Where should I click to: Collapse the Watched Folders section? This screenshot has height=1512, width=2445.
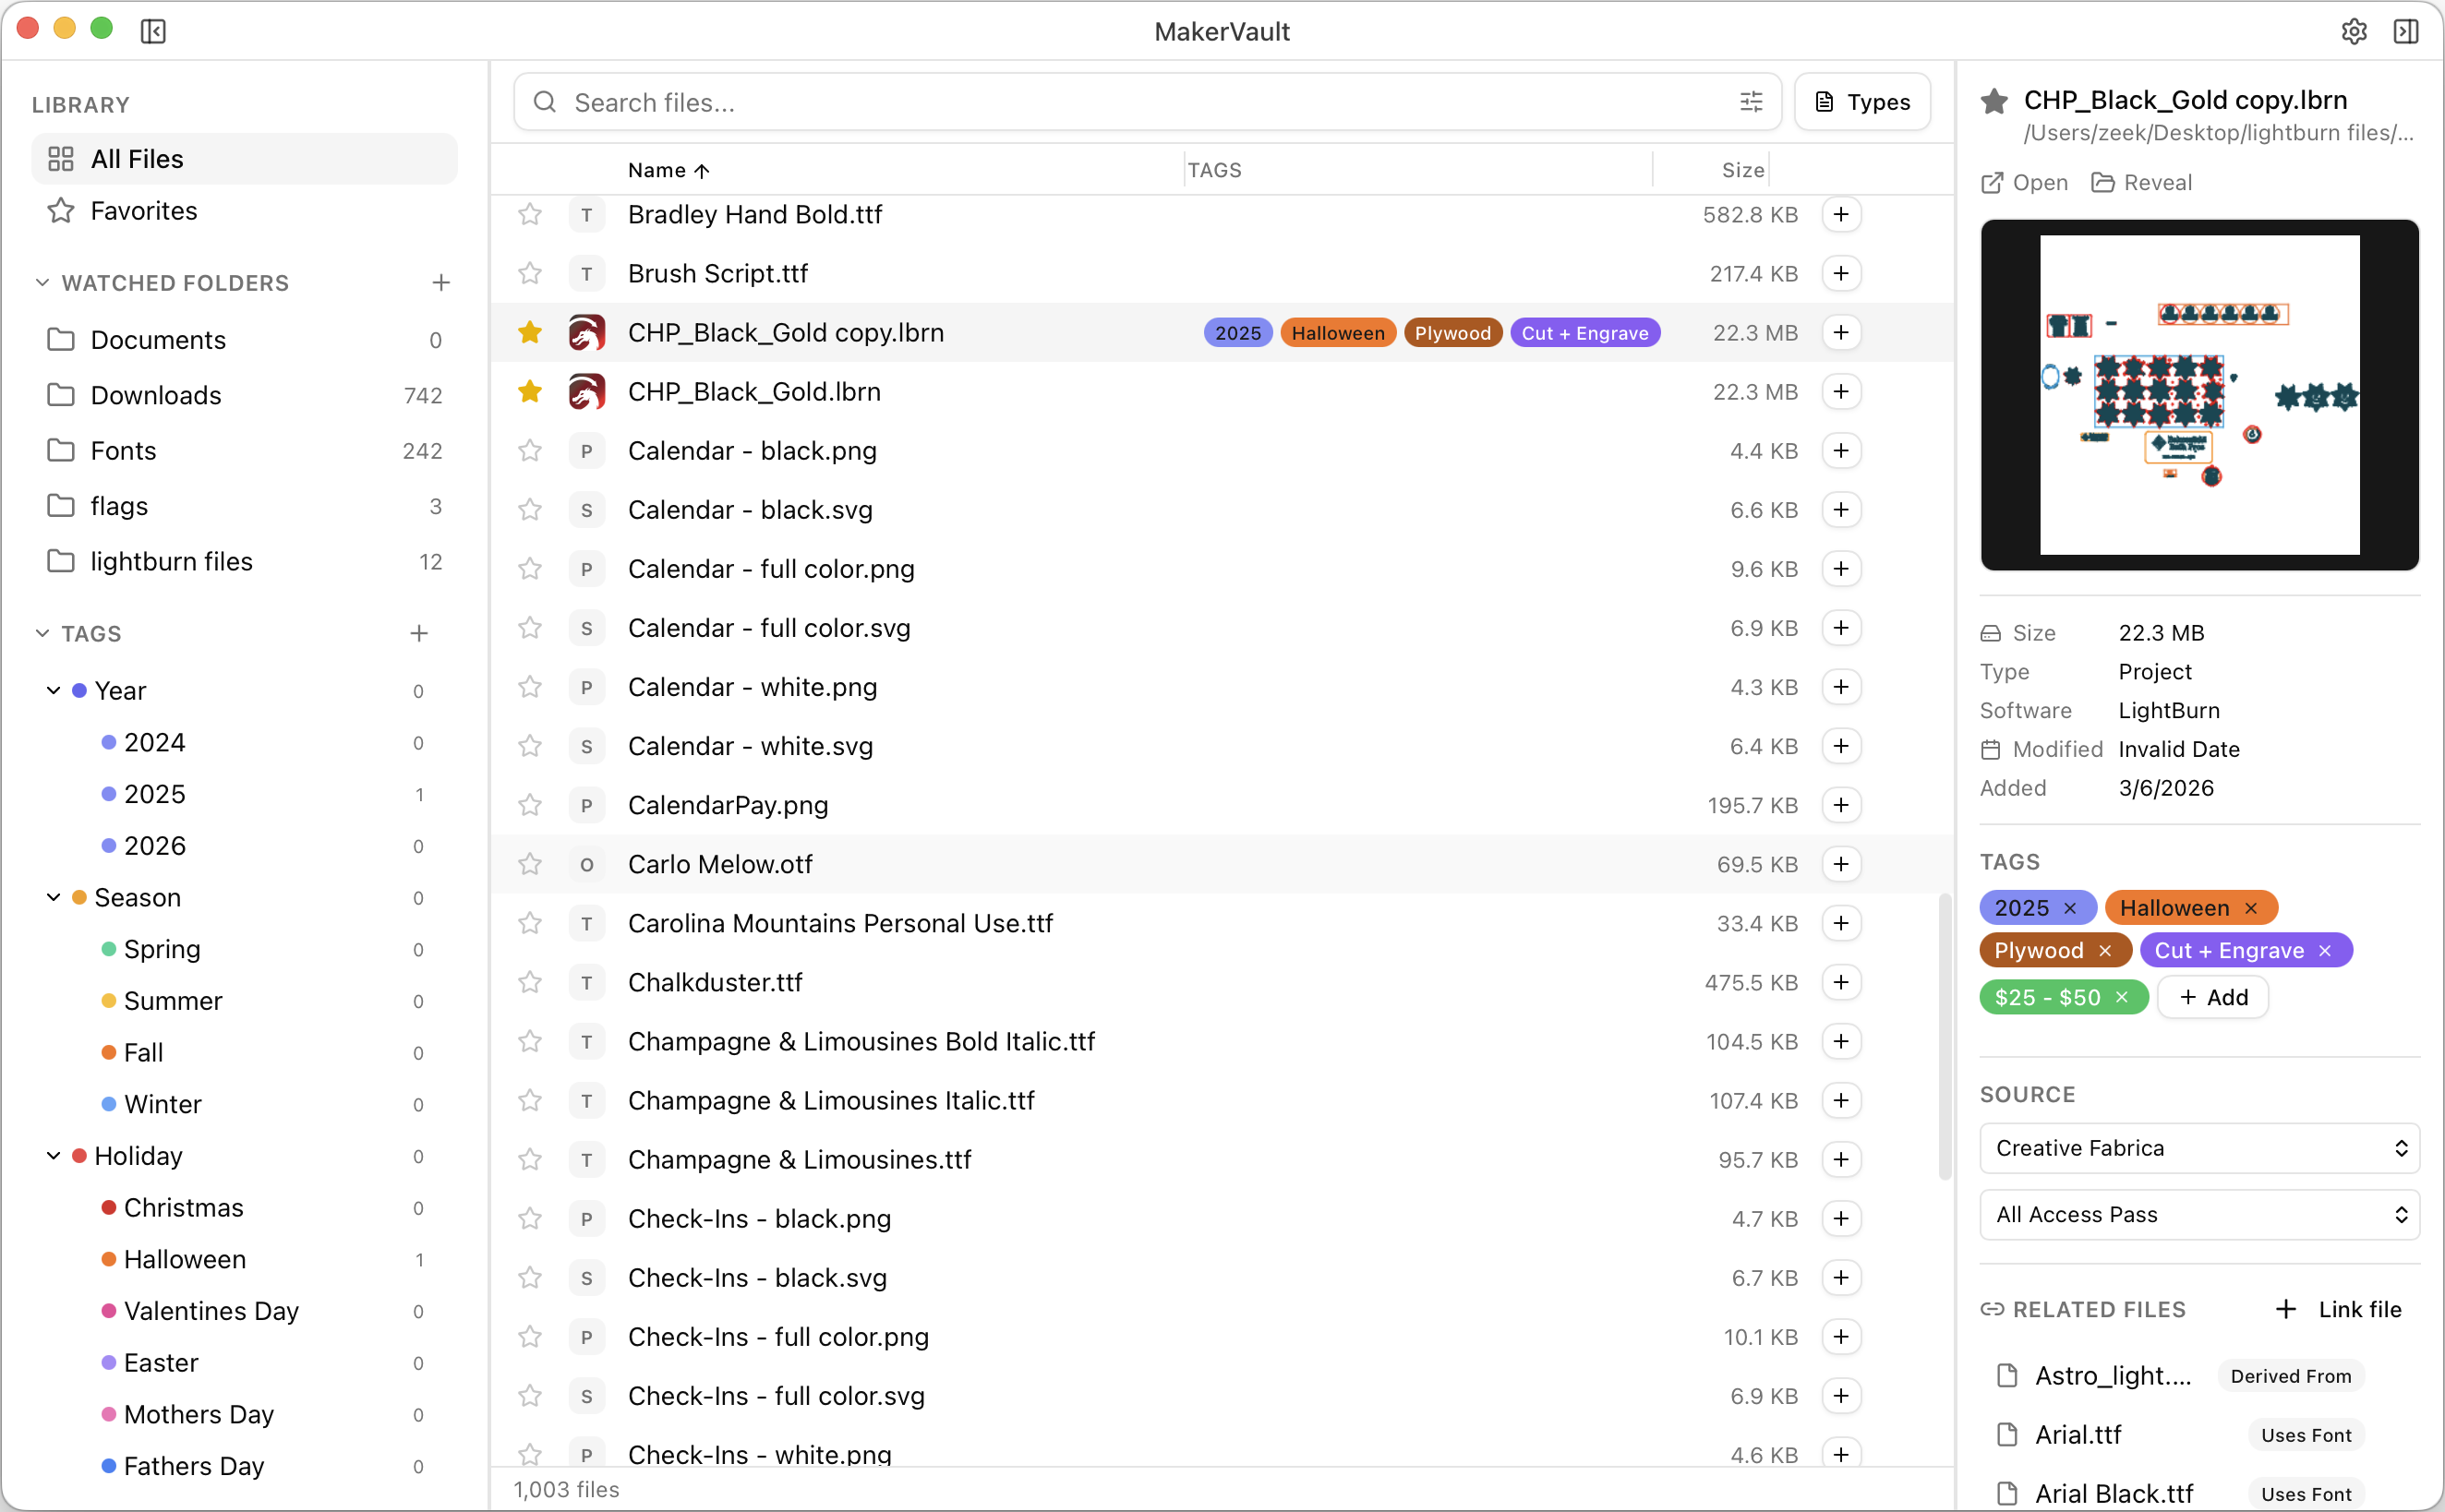click(42, 282)
